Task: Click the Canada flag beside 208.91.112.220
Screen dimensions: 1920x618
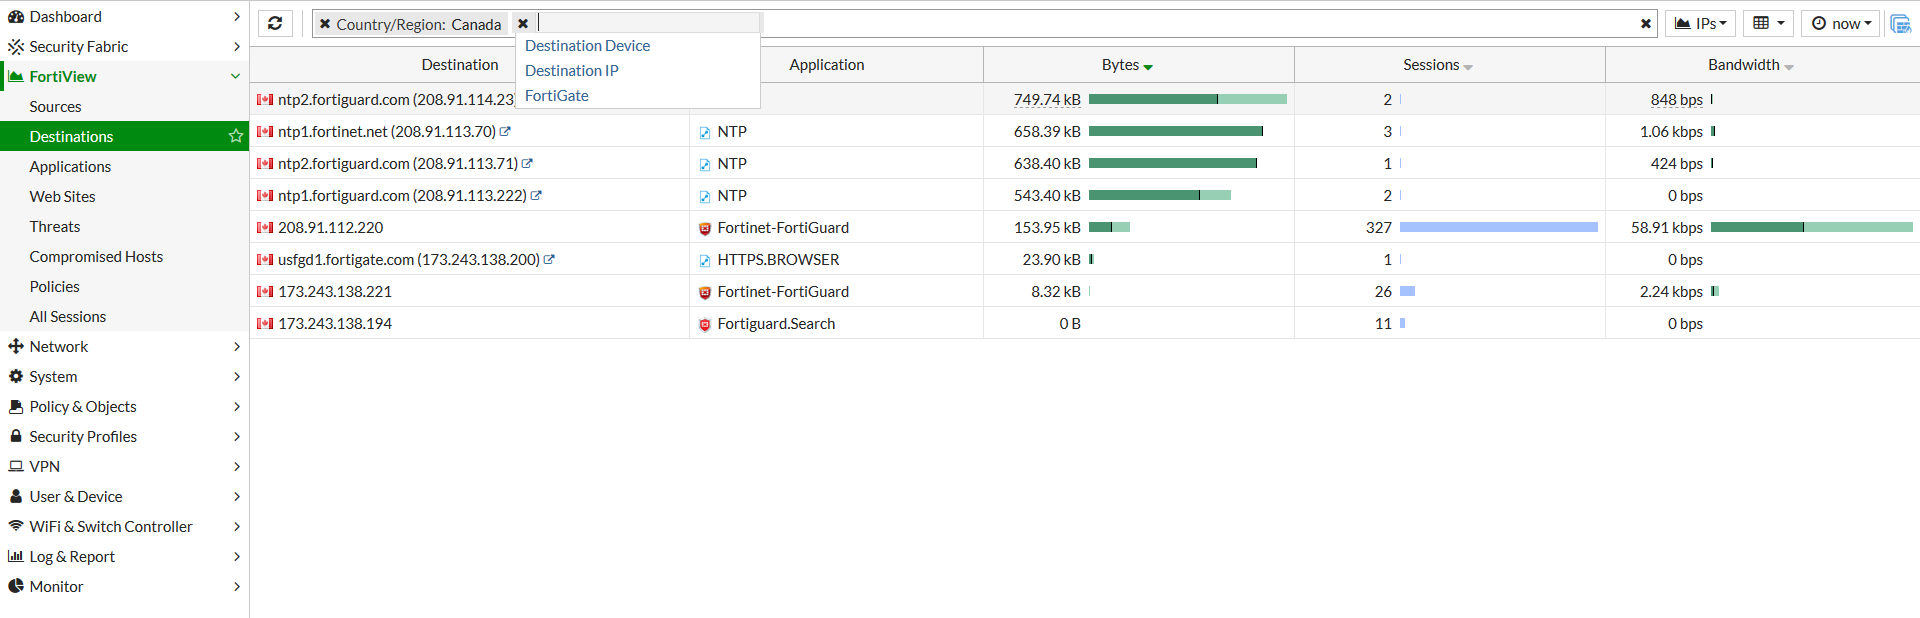Action: click(x=265, y=228)
